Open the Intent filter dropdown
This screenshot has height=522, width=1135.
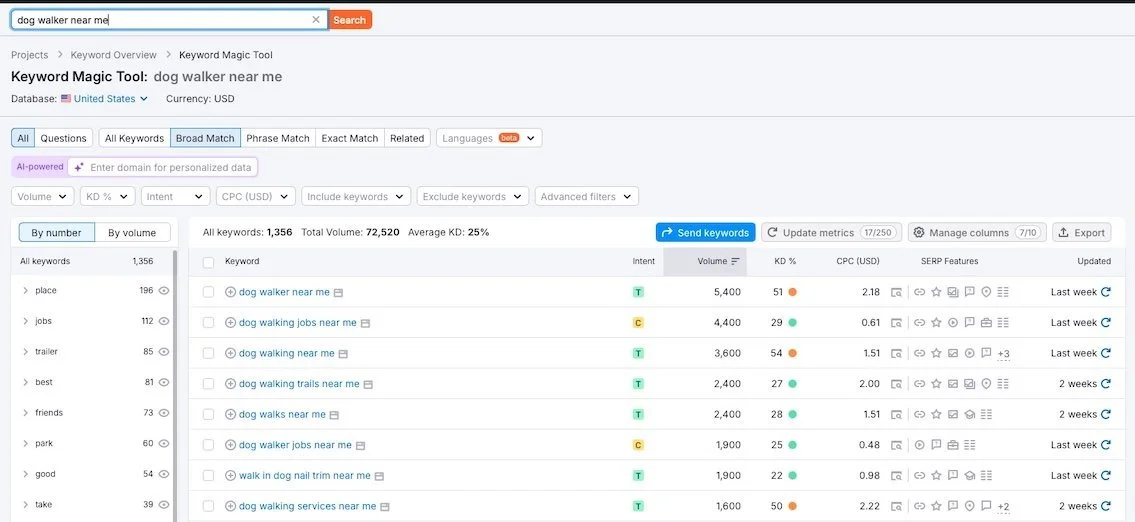tap(175, 196)
